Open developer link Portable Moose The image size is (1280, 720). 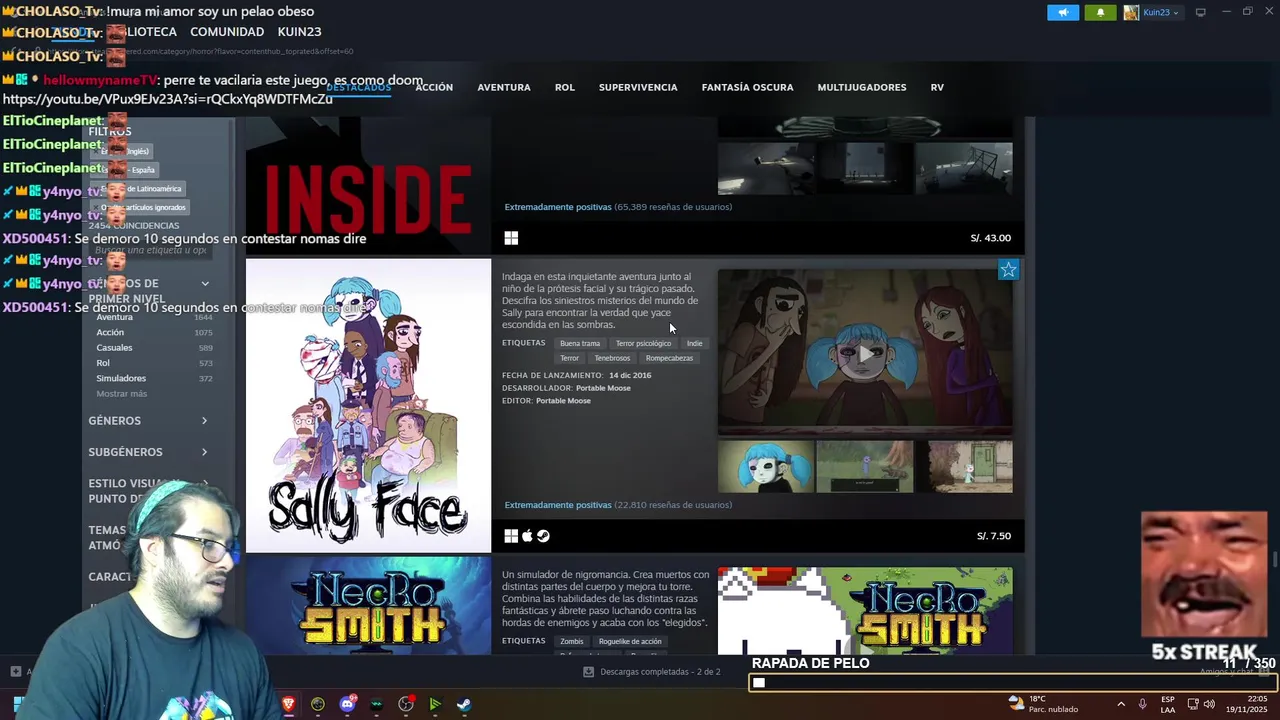pos(603,388)
